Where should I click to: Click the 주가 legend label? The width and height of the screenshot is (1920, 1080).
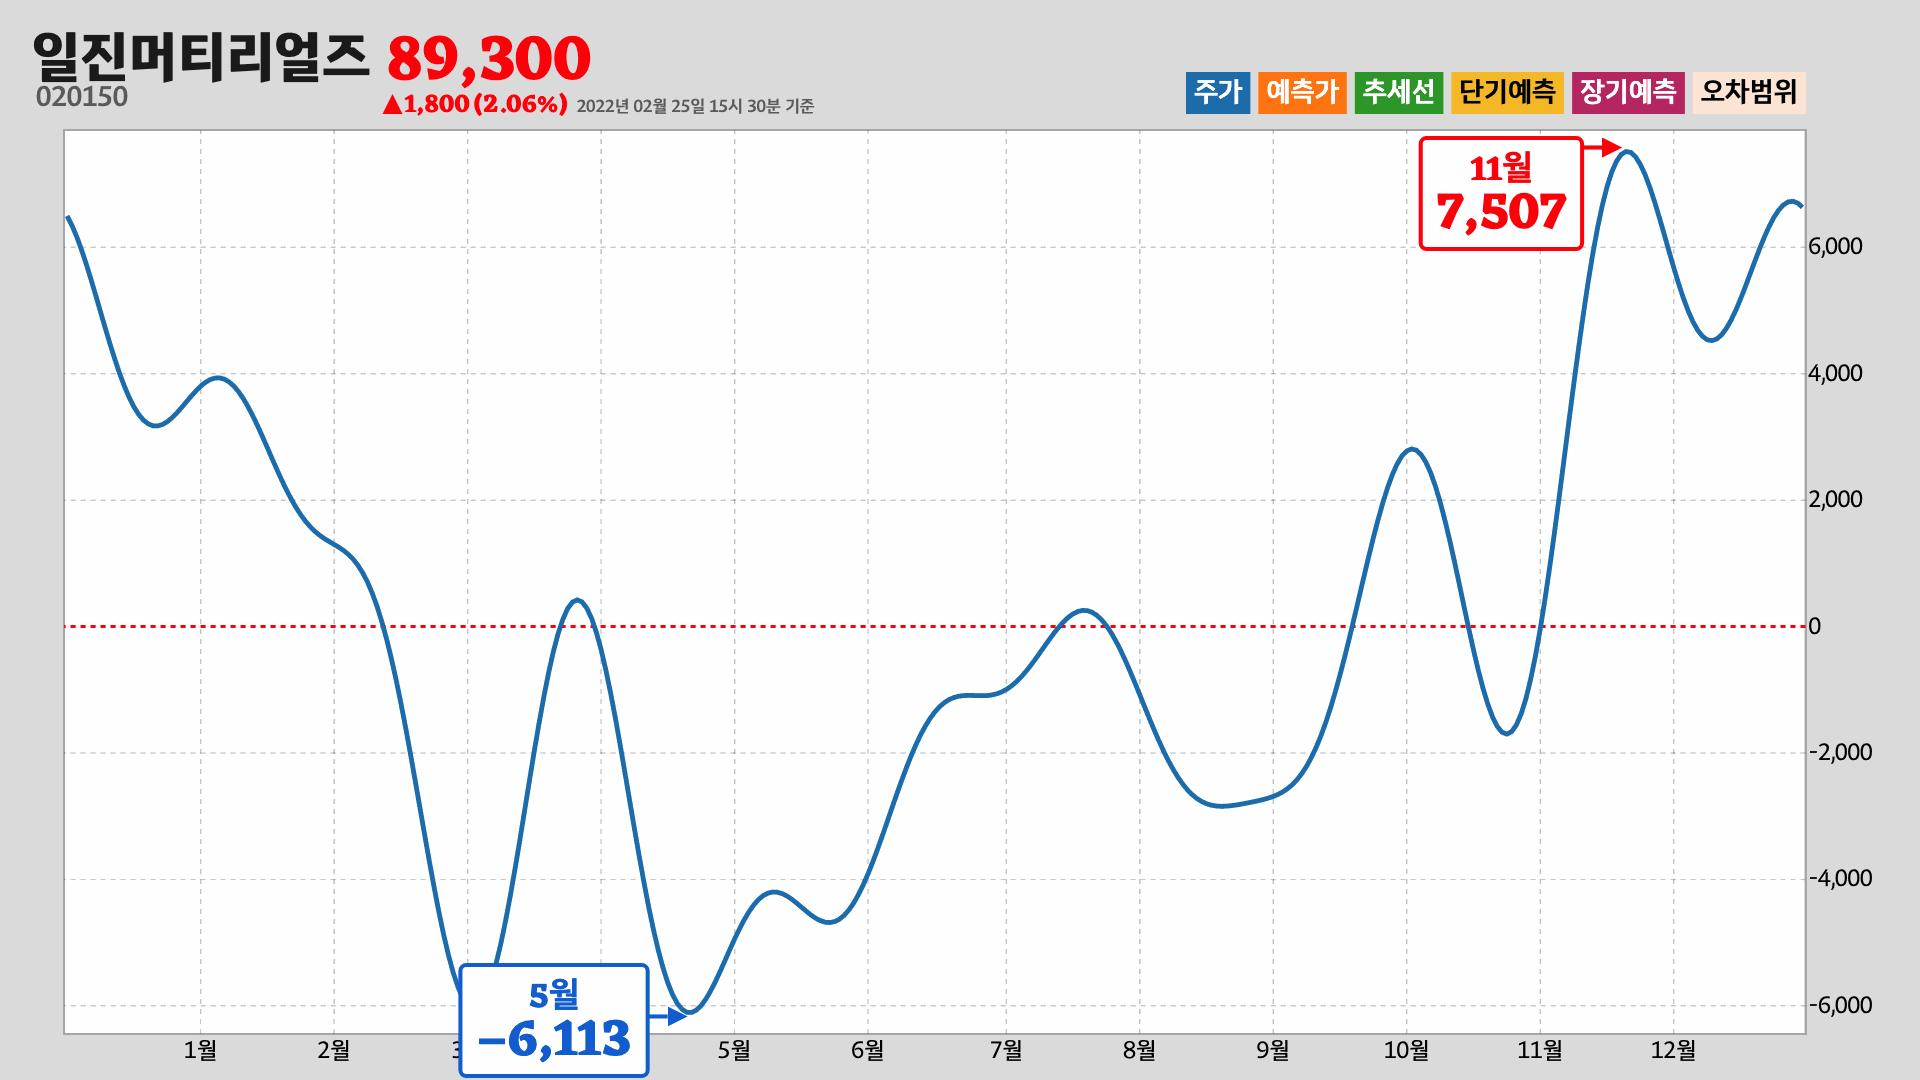pyautogui.click(x=1218, y=92)
